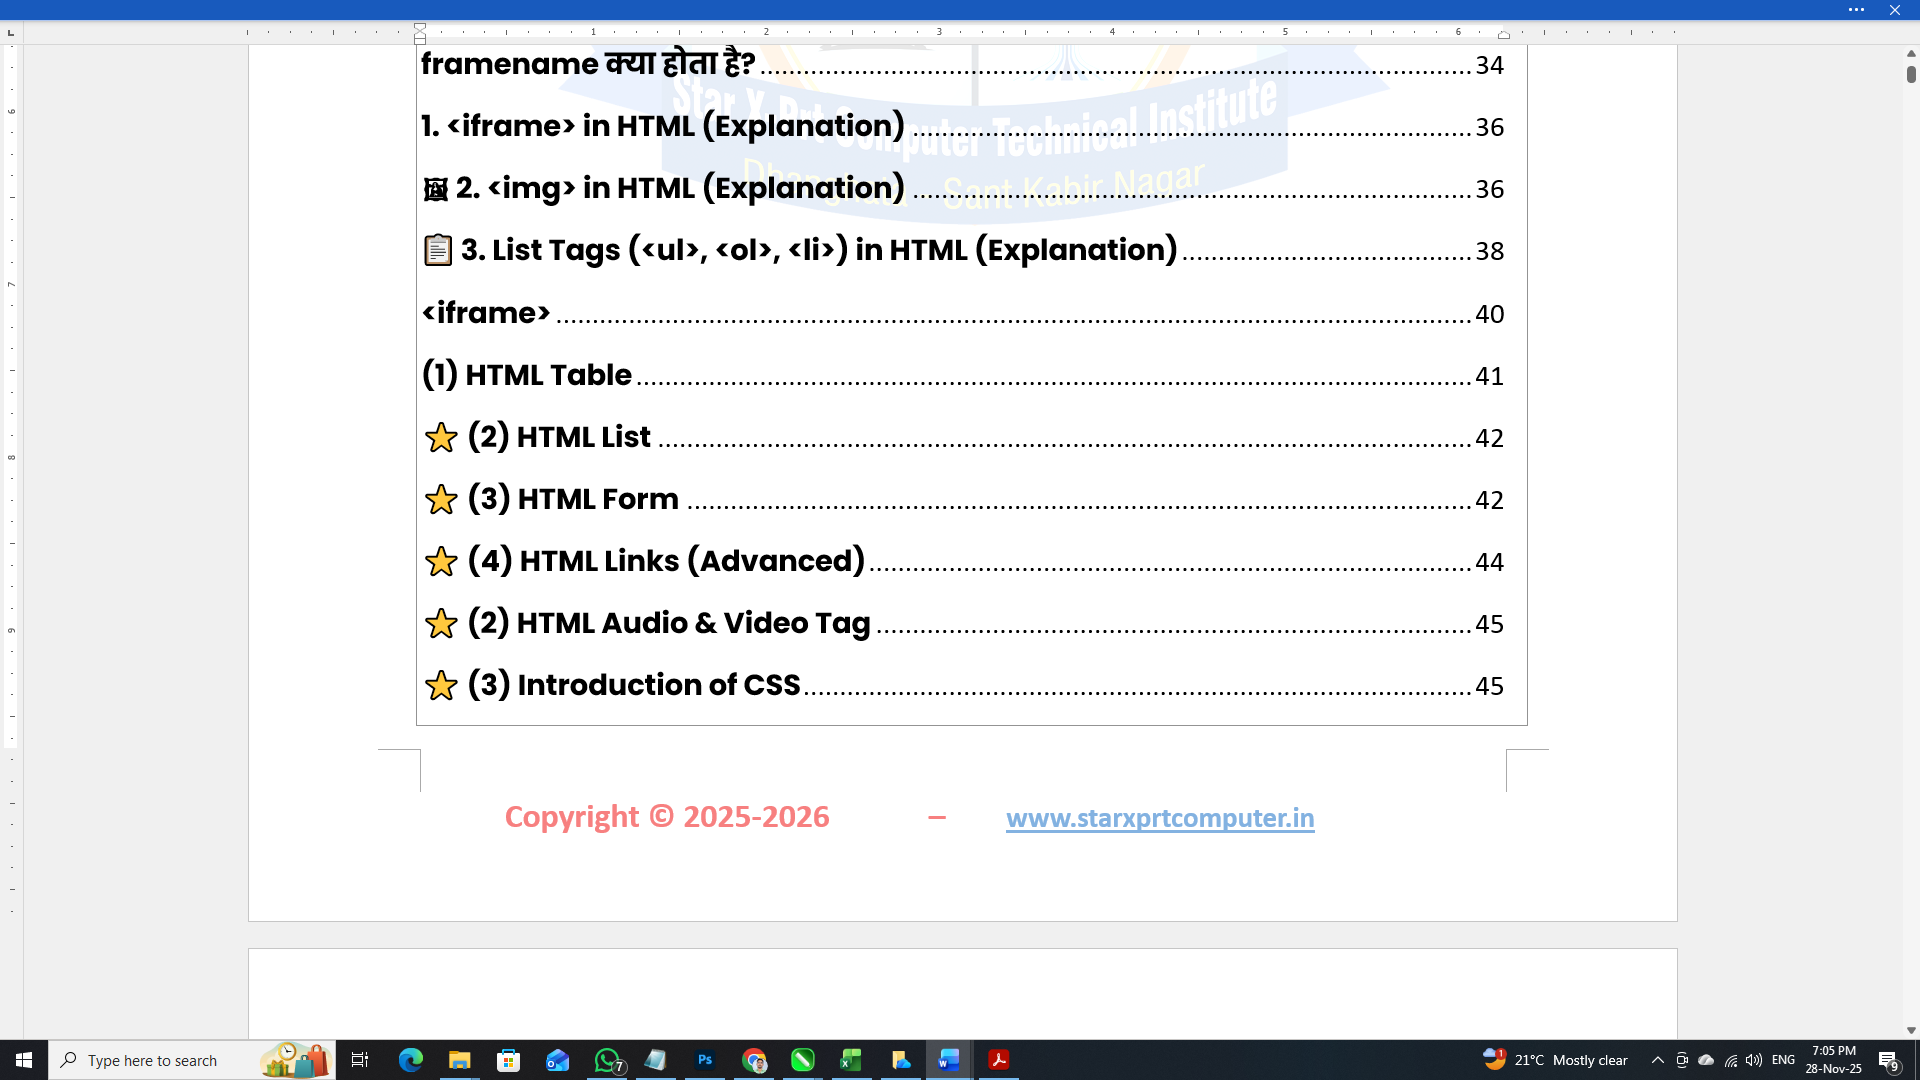Open Google Chrome from the taskbar

coord(754,1059)
